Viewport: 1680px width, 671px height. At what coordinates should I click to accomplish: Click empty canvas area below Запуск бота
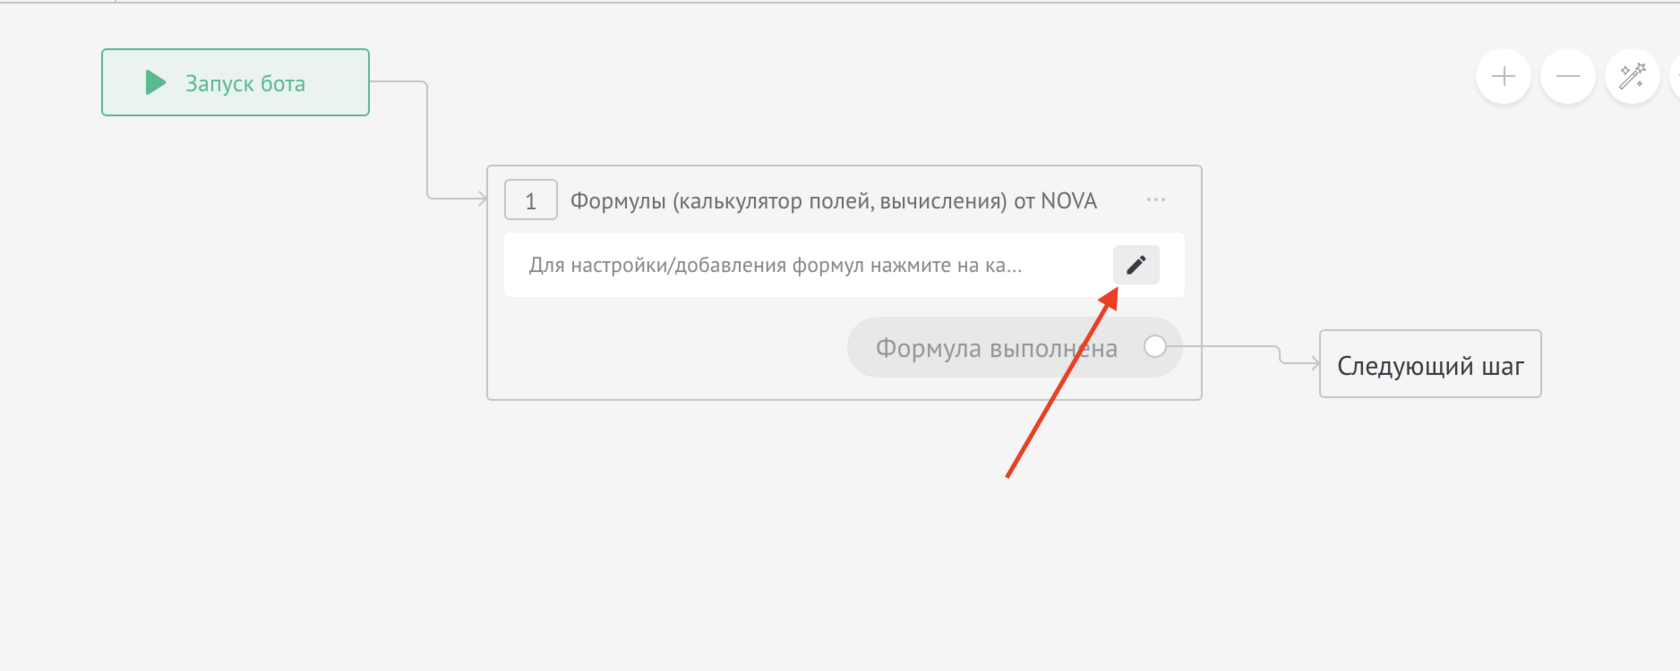tap(235, 300)
